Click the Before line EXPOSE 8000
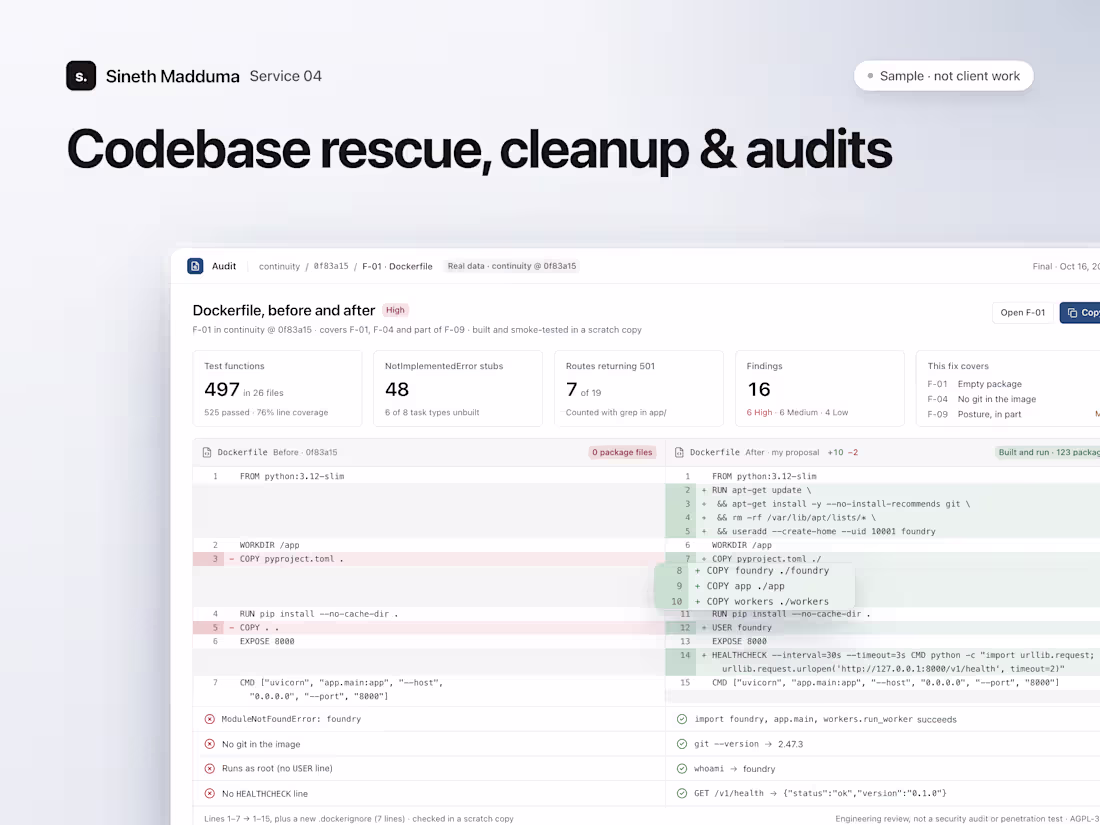Image resolution: width=1100 pixels, height=825 pixels. (x=429, y=641)
